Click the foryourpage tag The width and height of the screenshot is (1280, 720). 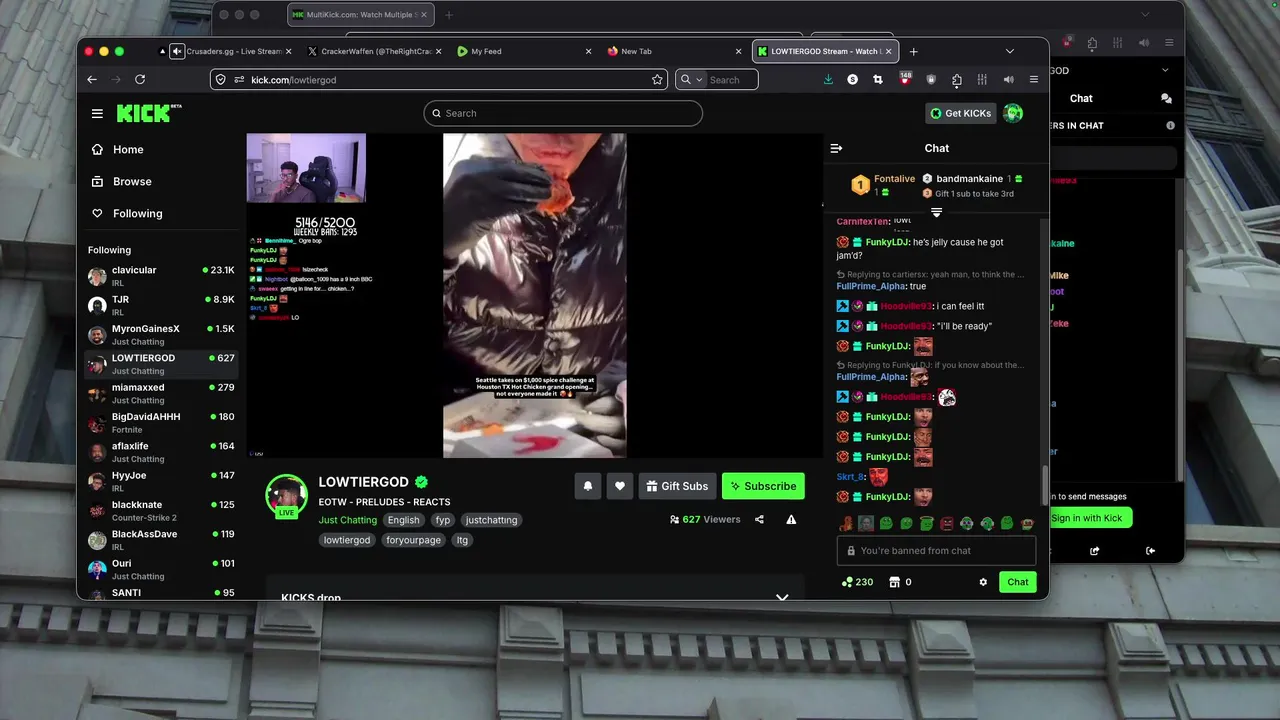(413, 540)
